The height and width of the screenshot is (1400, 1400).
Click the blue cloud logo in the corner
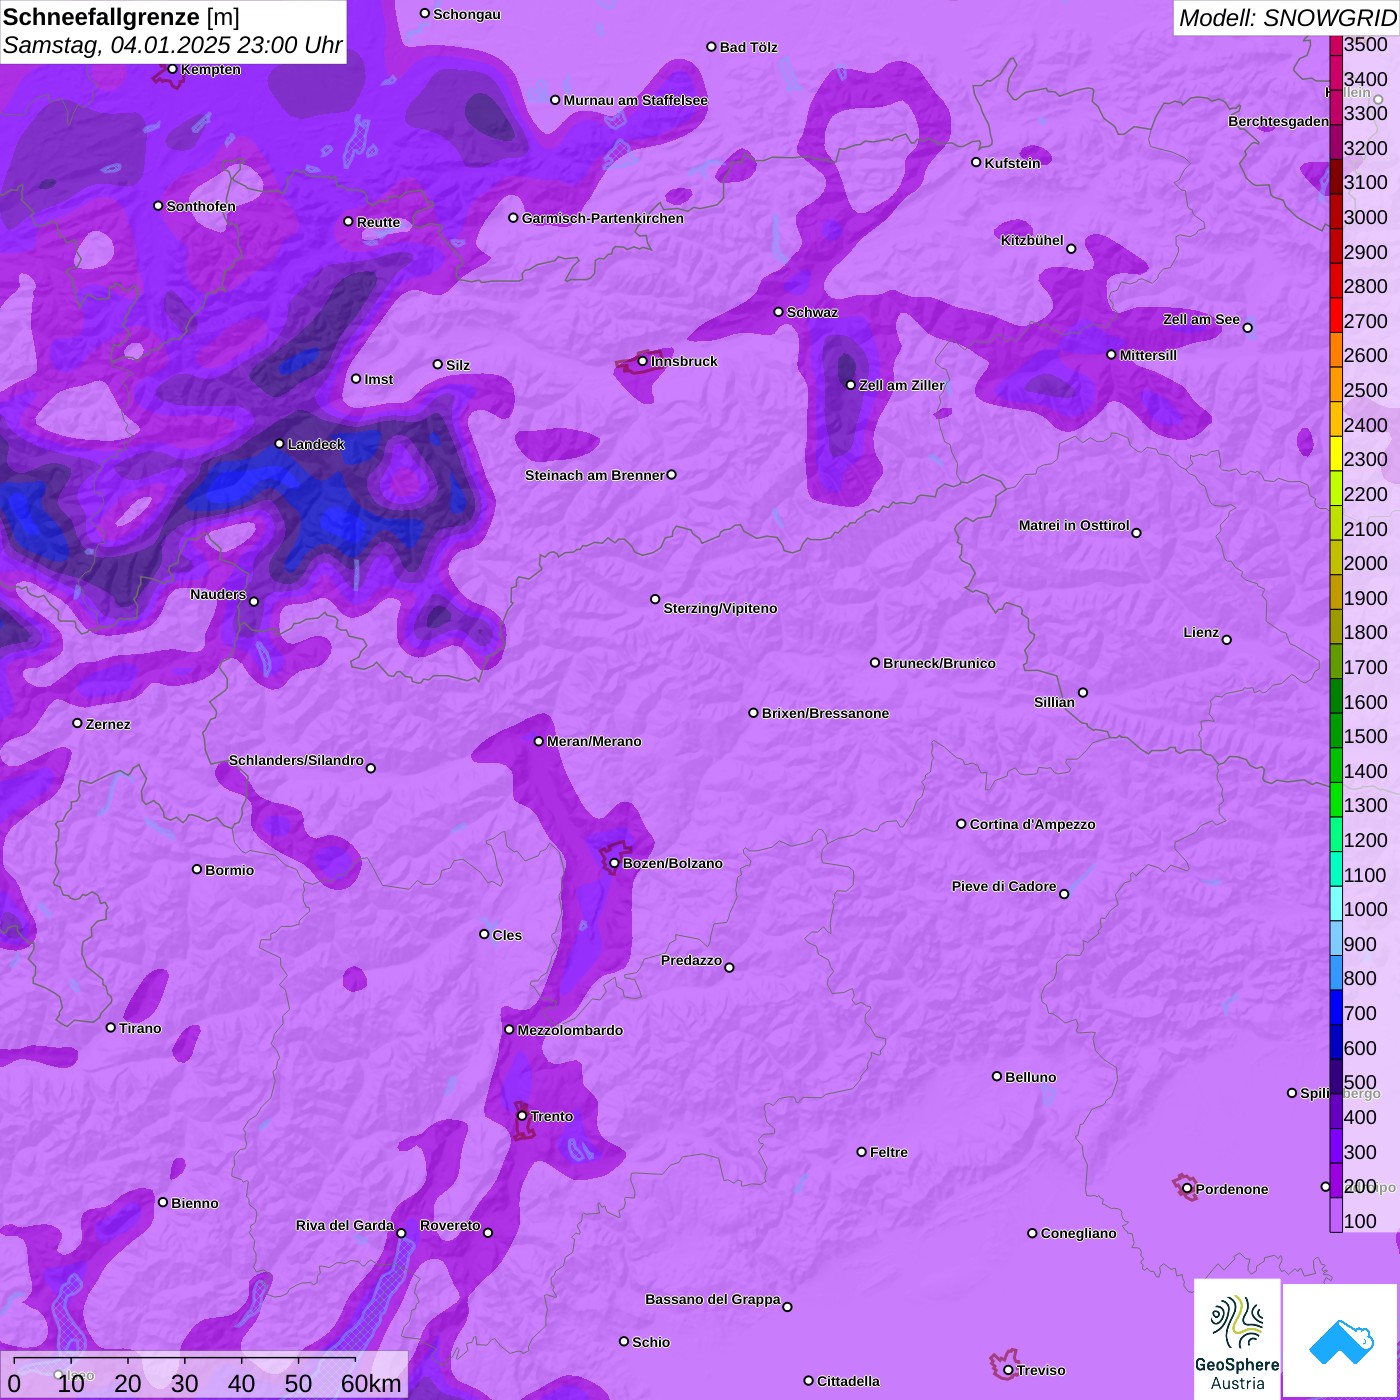[x=1341, y=1341]
